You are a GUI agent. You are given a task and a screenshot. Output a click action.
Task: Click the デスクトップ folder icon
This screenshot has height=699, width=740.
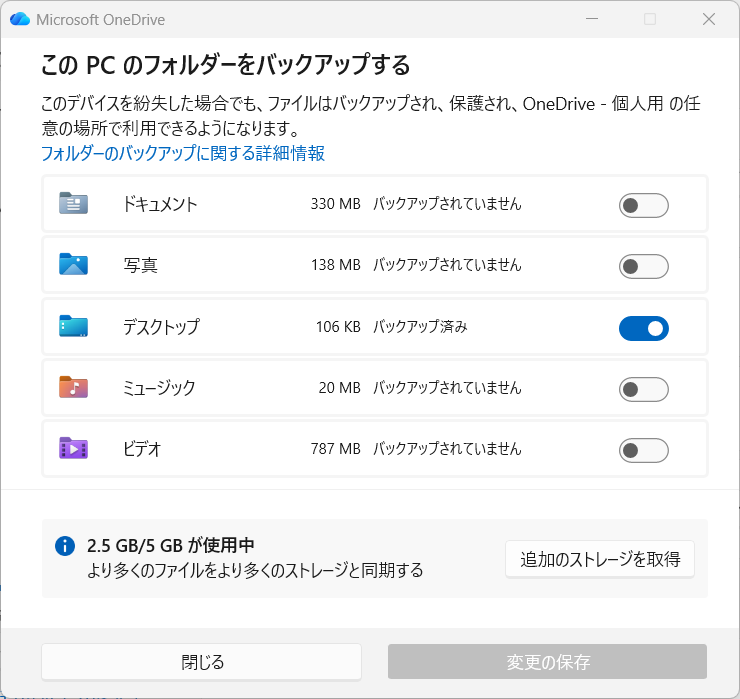[x=73, y=326]
